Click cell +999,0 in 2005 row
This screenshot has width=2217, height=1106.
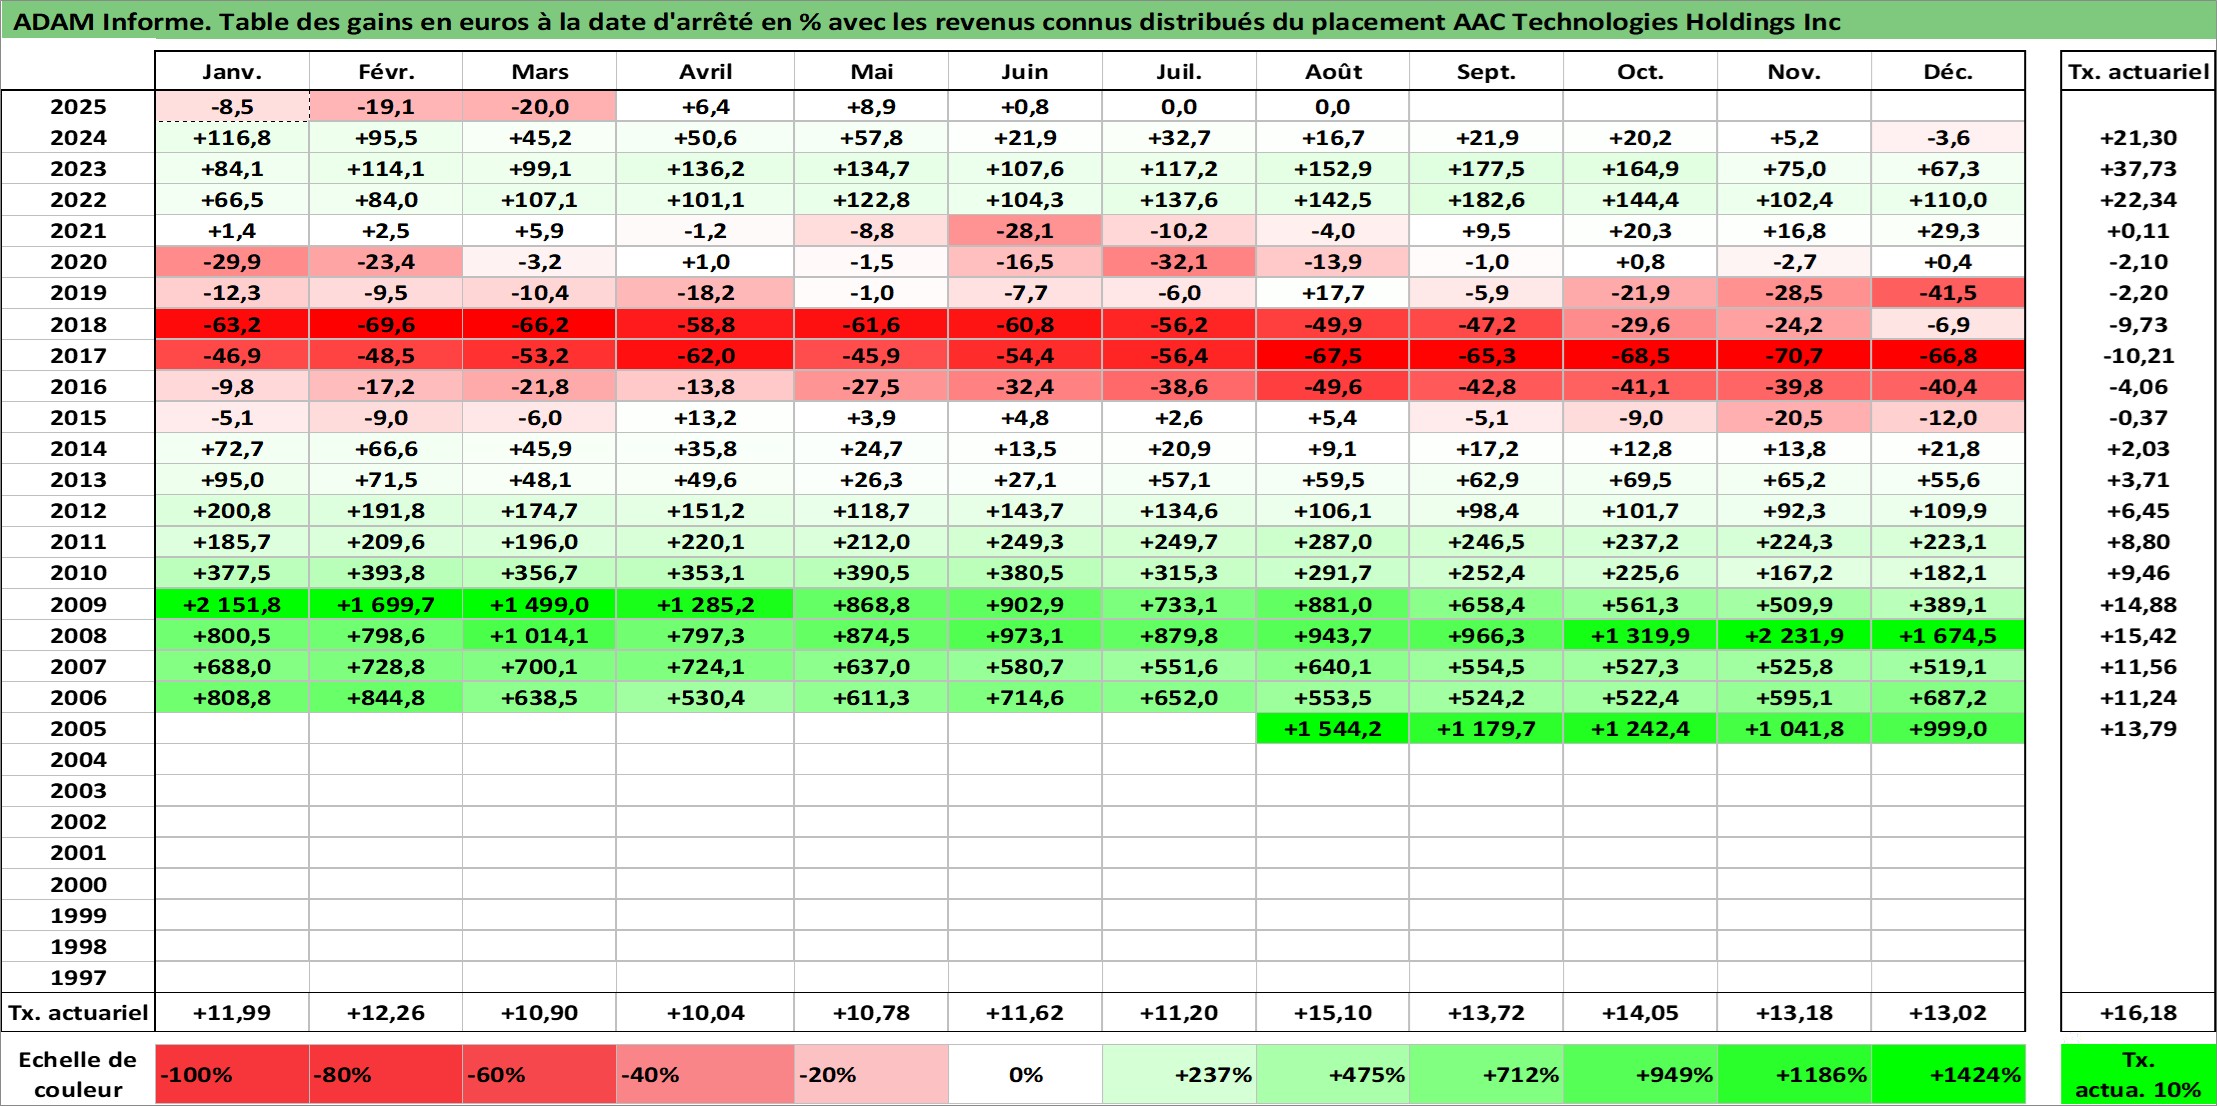click(1948, 729)
